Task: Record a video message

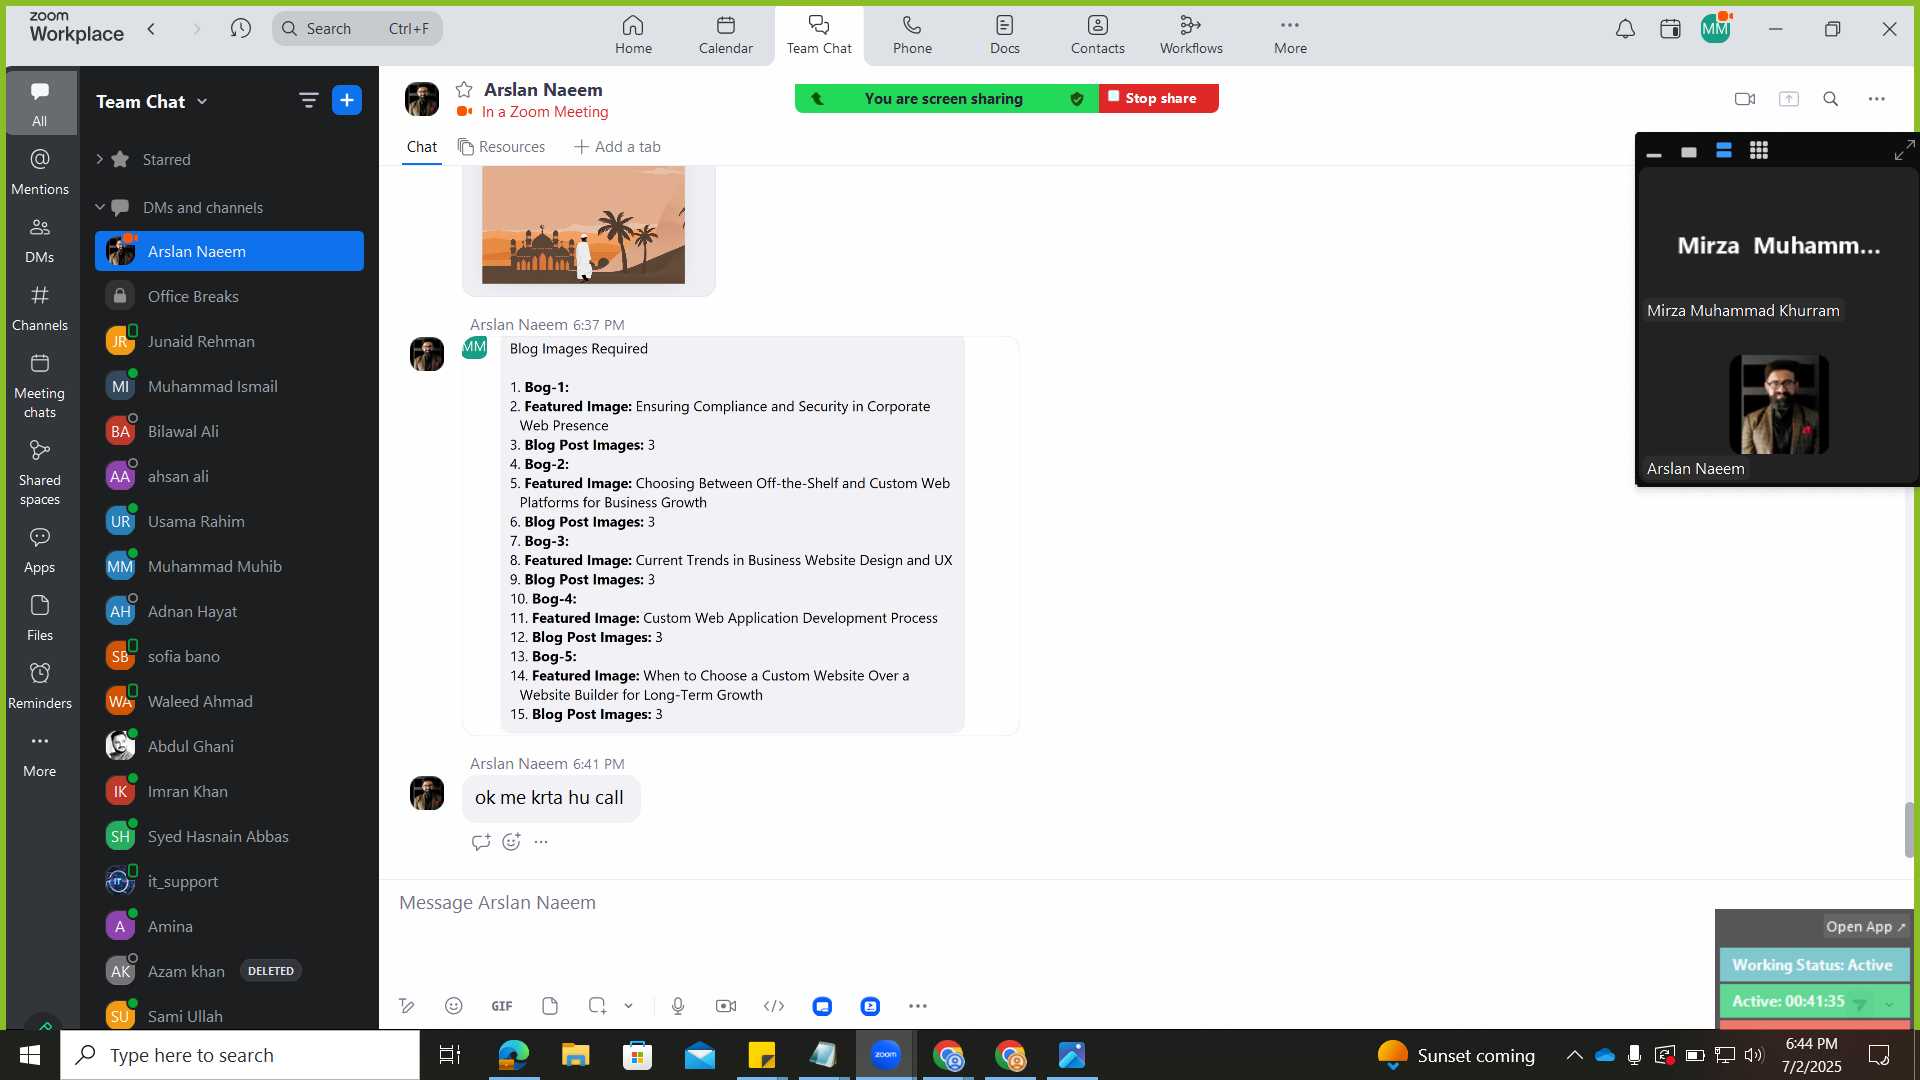Action: tap(726, 1006)
